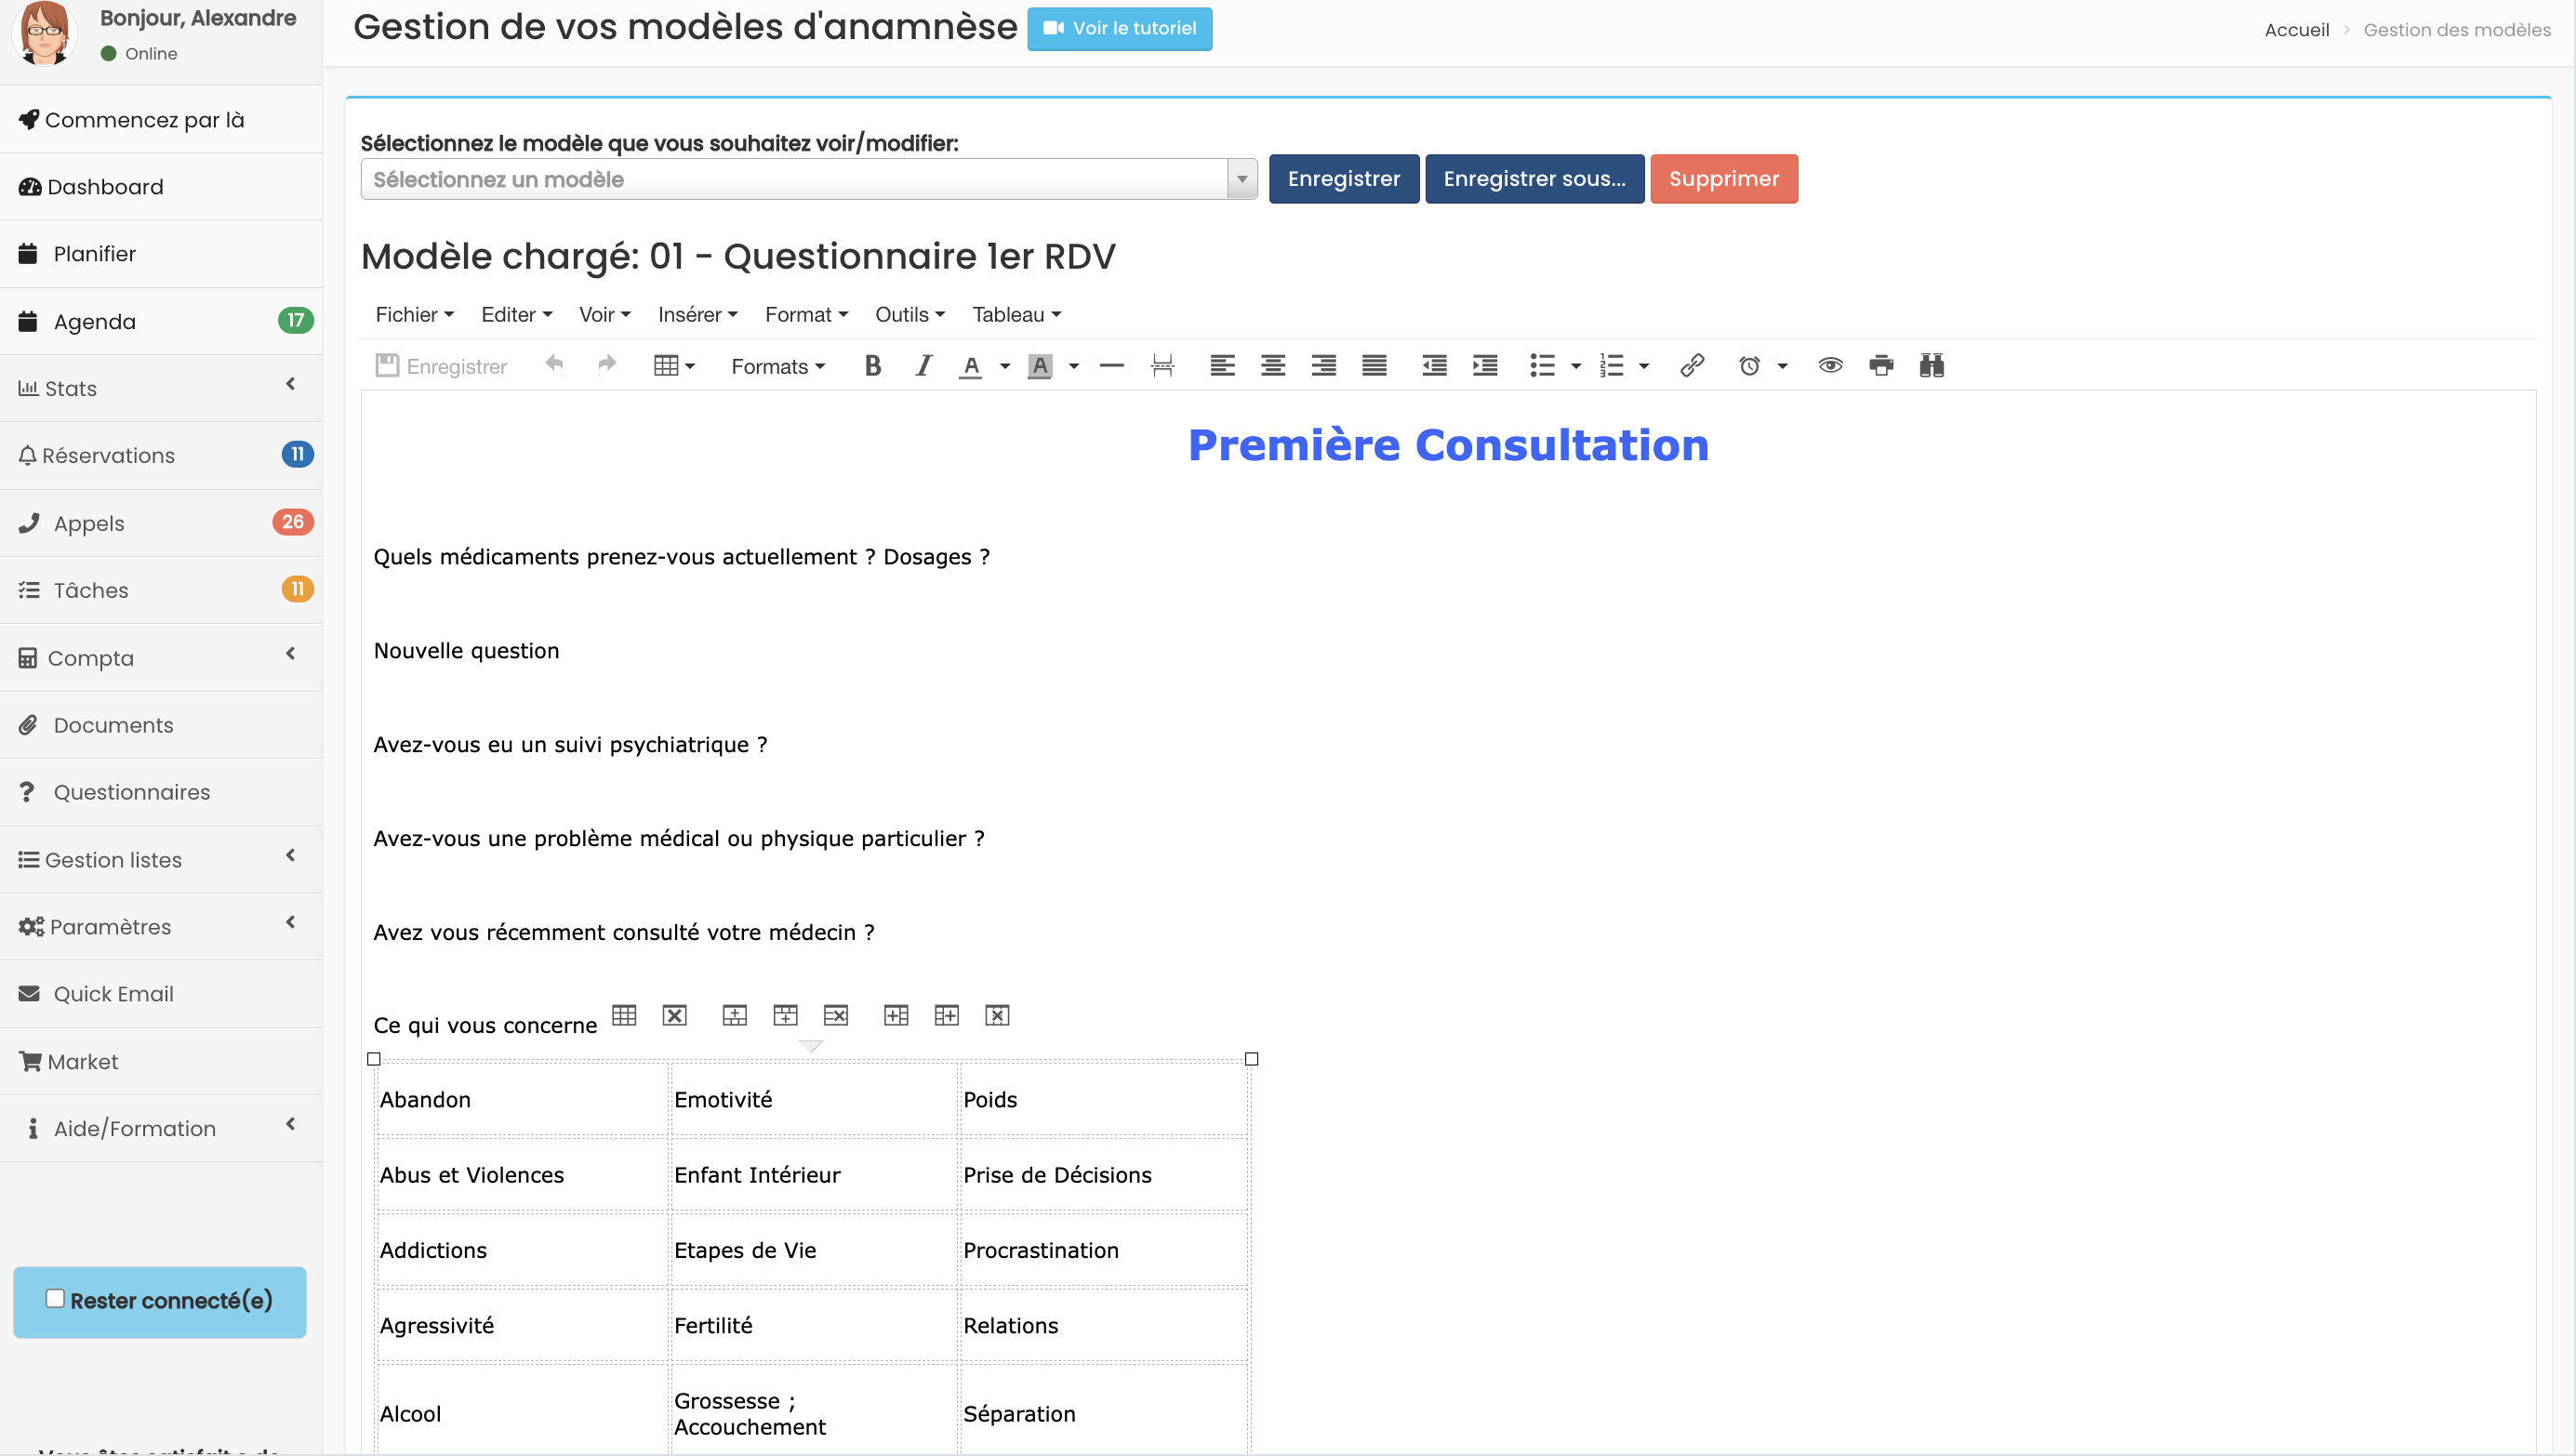
Task: Click the hyperlink insertion icon
Action: click(1692, 364)
